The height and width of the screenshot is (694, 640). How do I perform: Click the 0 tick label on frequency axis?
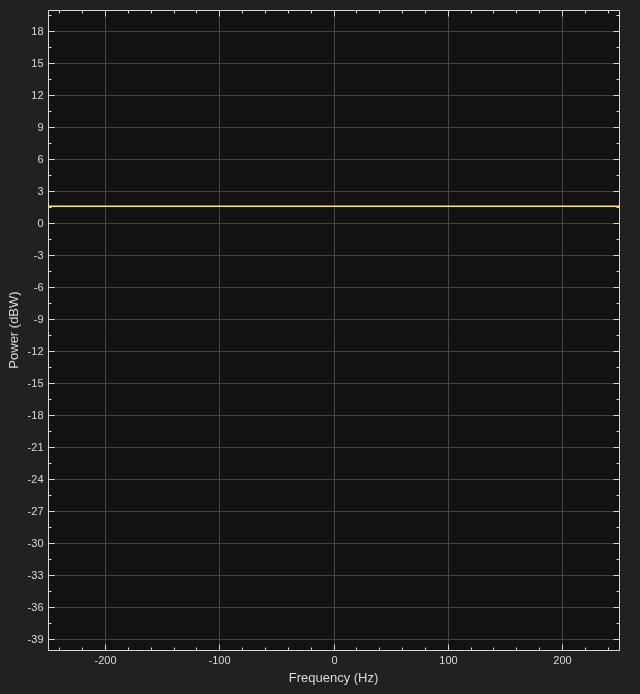point(334,660)
